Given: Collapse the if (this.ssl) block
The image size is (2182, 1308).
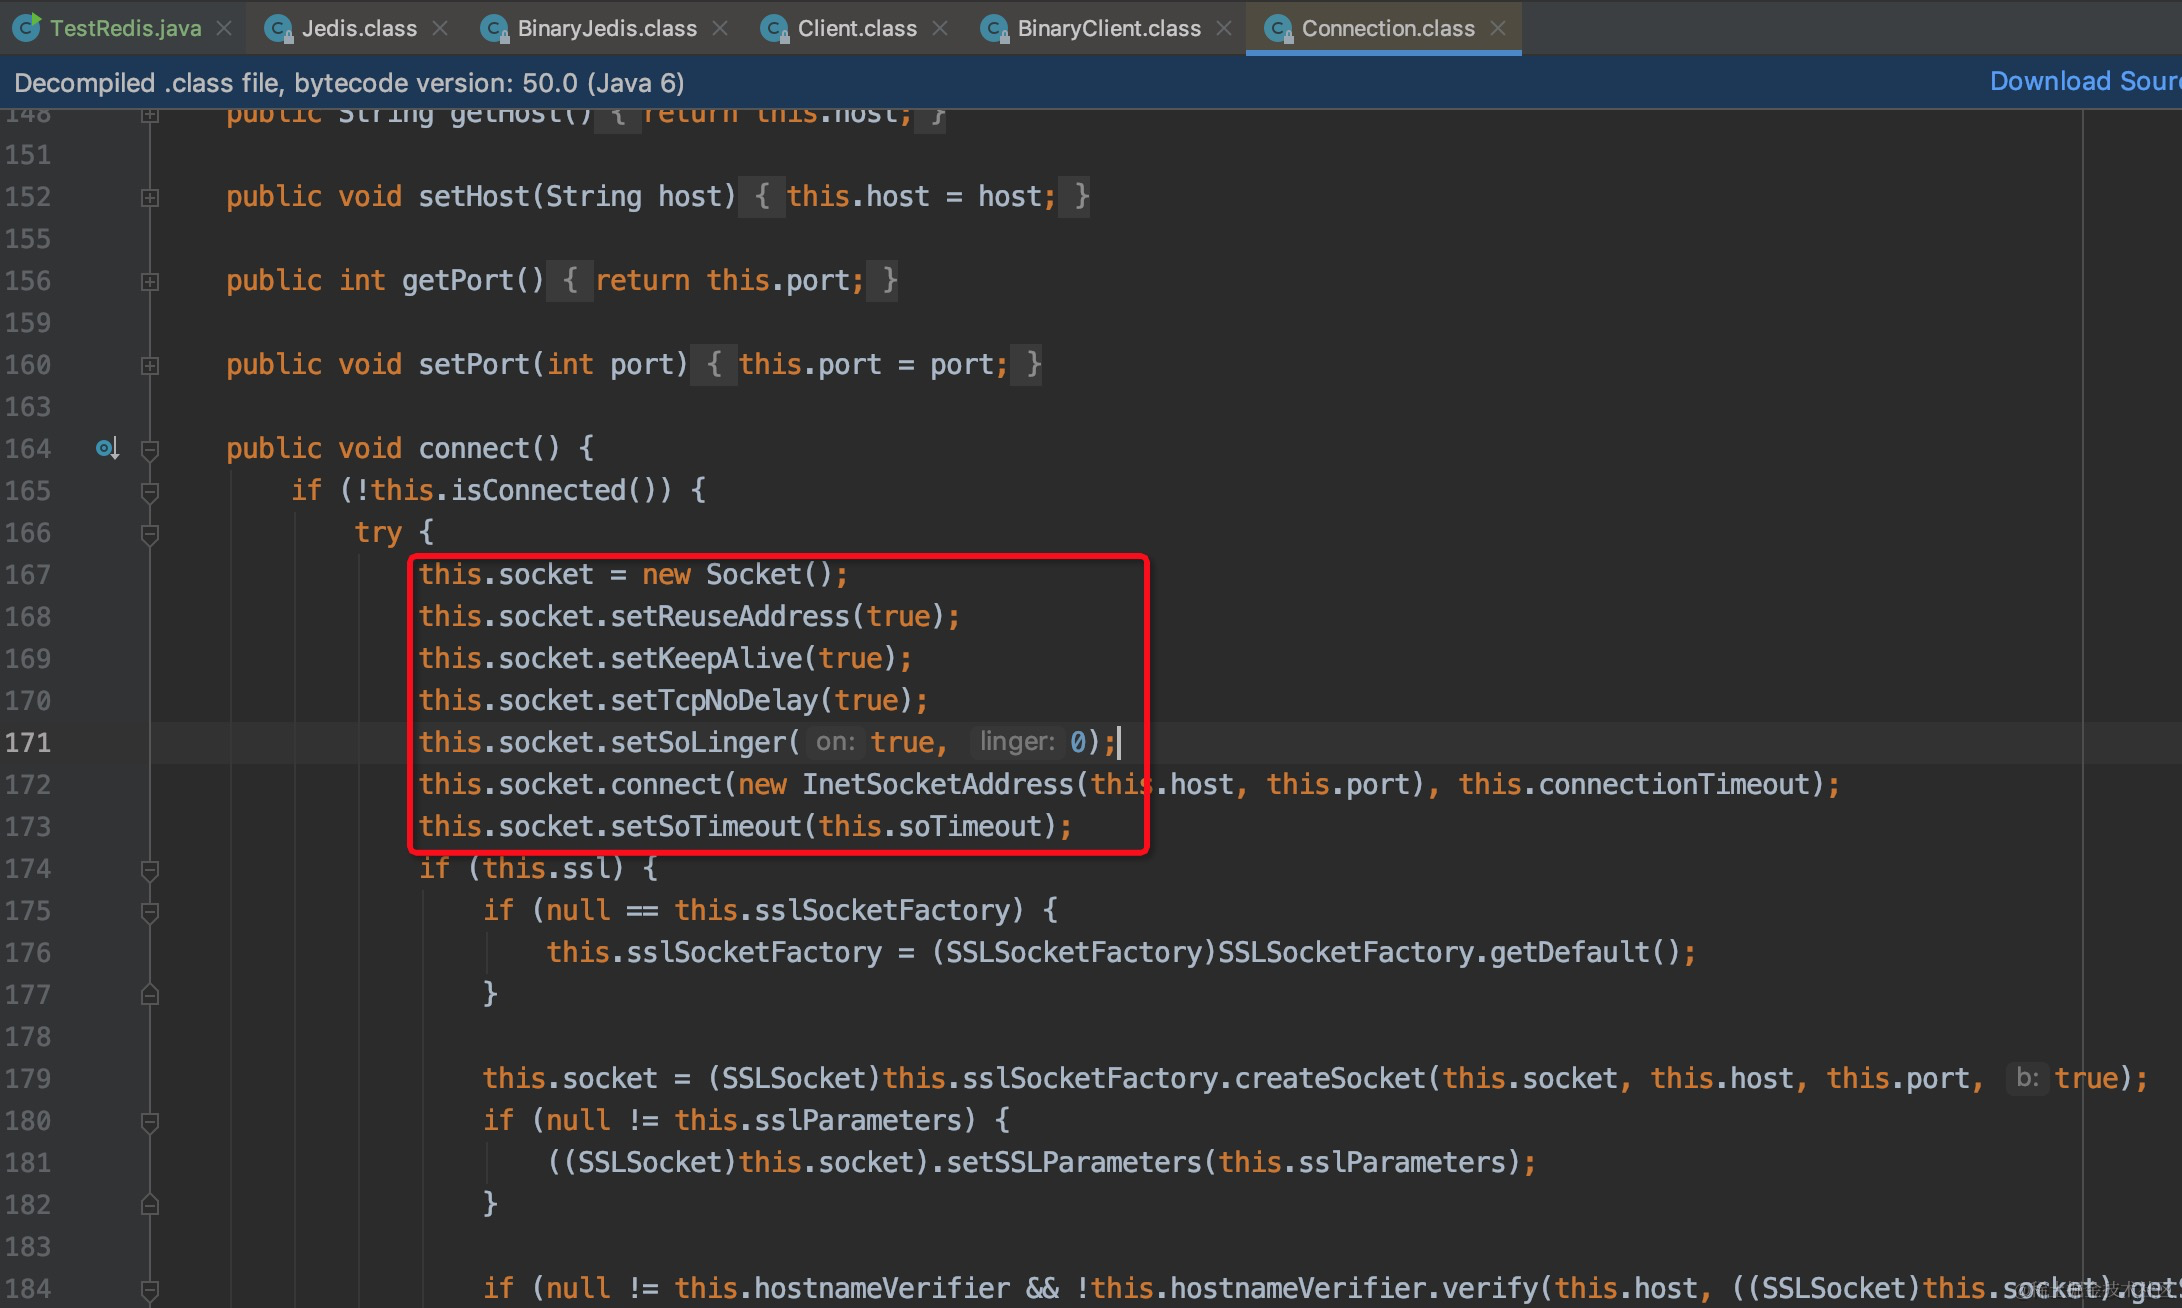Looking at the screenshot, I should [x=150, y=869].
